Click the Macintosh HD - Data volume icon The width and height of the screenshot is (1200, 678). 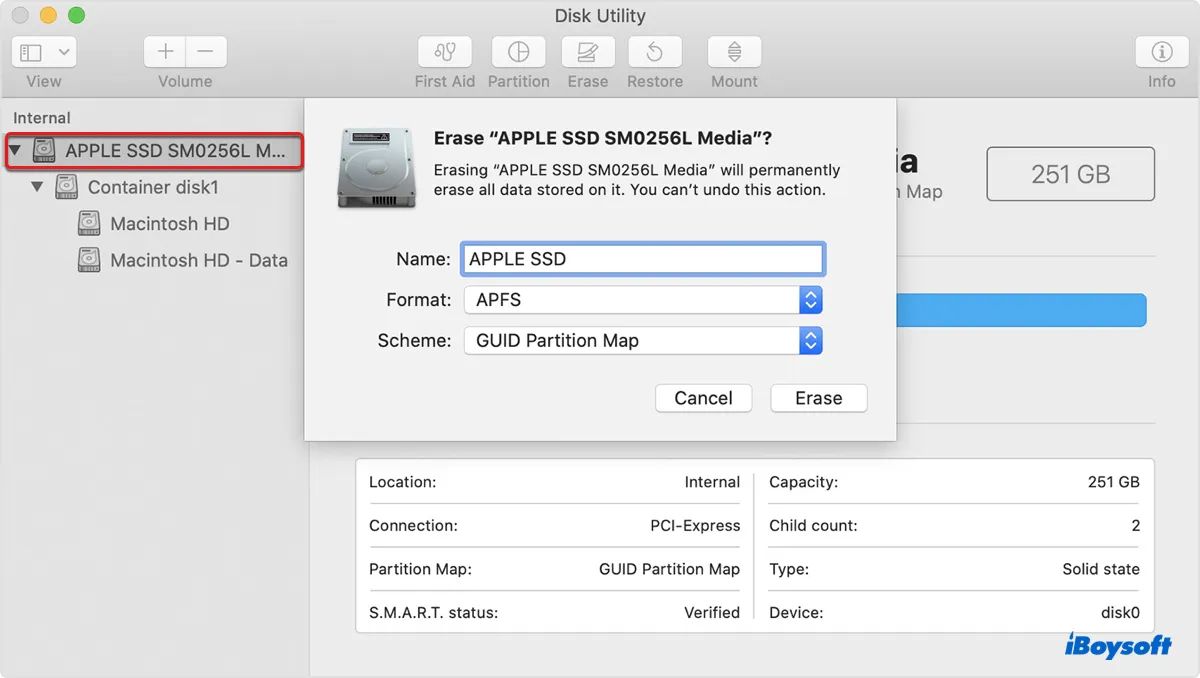coord(89,260)
